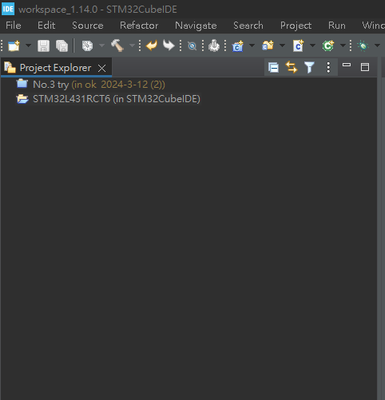Click the Debug bug icon
Viewport: 385px width, 400px height.
pos(363,46)
